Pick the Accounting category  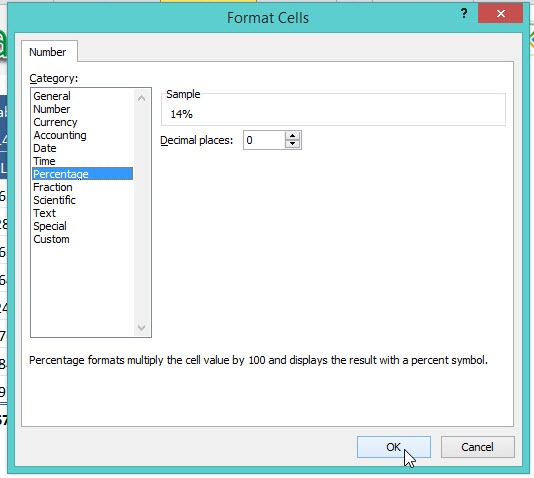tap(60, 135)
